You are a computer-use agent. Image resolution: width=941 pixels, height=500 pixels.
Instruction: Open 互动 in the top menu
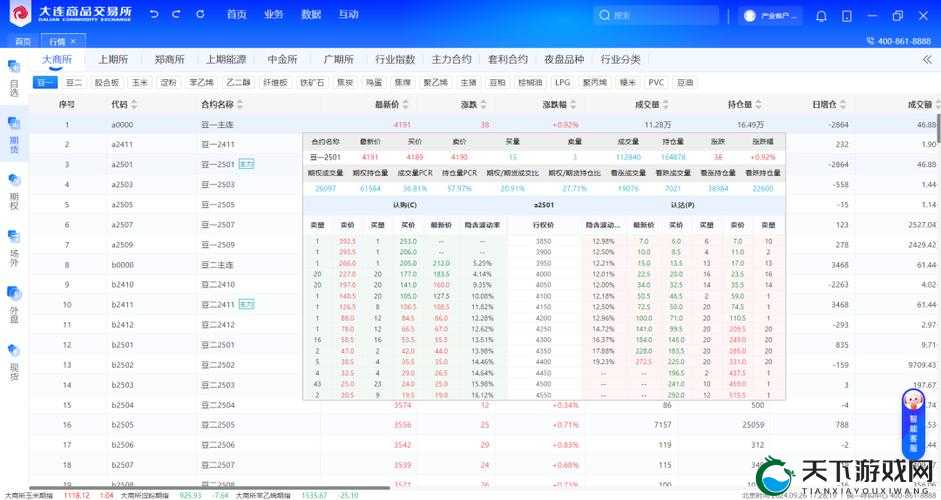pos(348,14)
